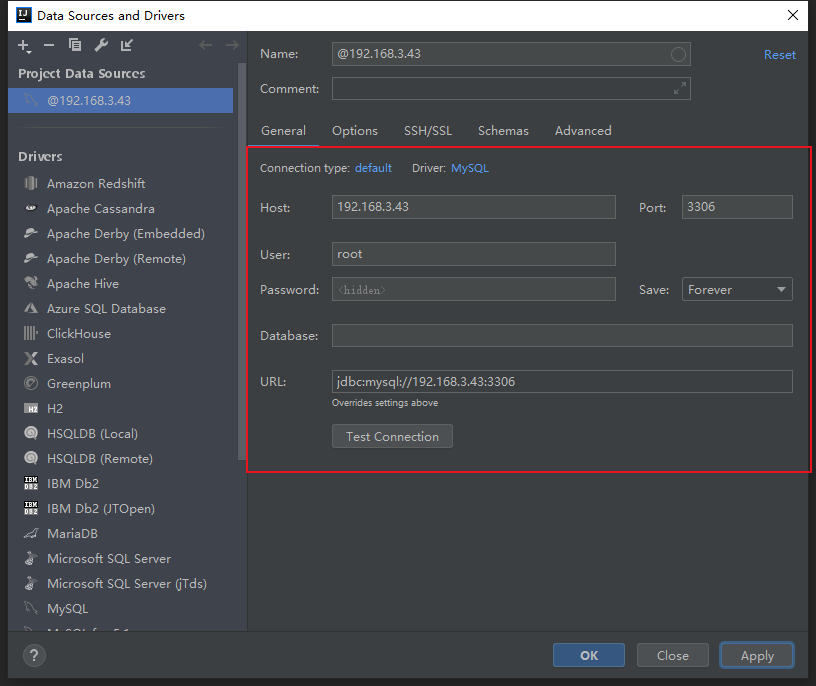Focus the Database input field
This screenshot has height=686, width=816.
(x=562, y=336)
